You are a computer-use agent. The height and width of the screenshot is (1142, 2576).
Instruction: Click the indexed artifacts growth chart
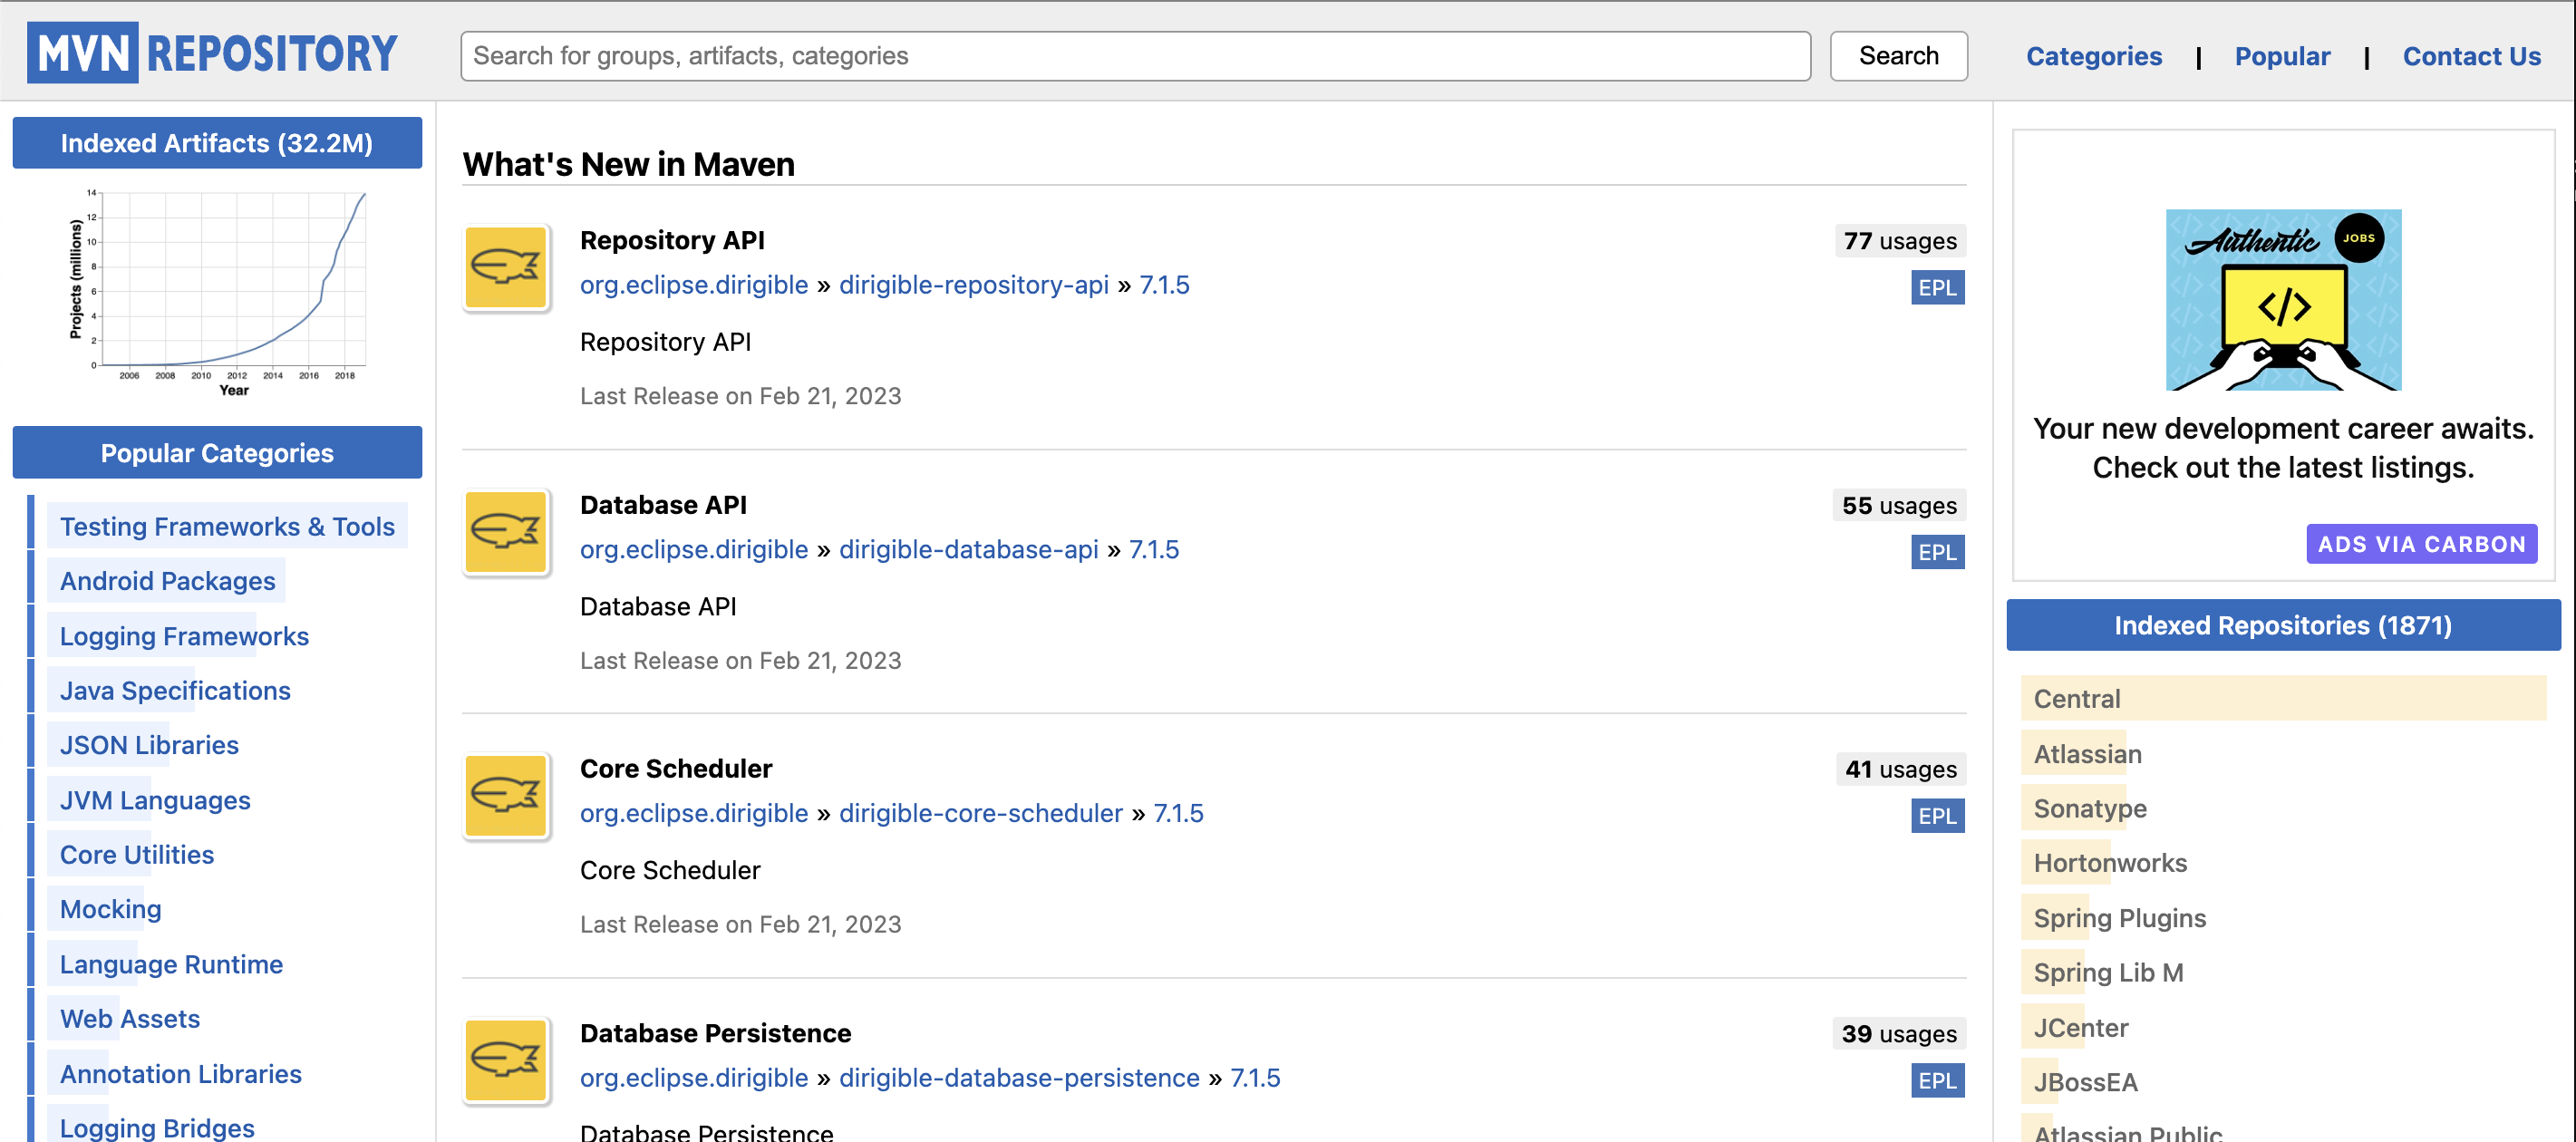217,293
